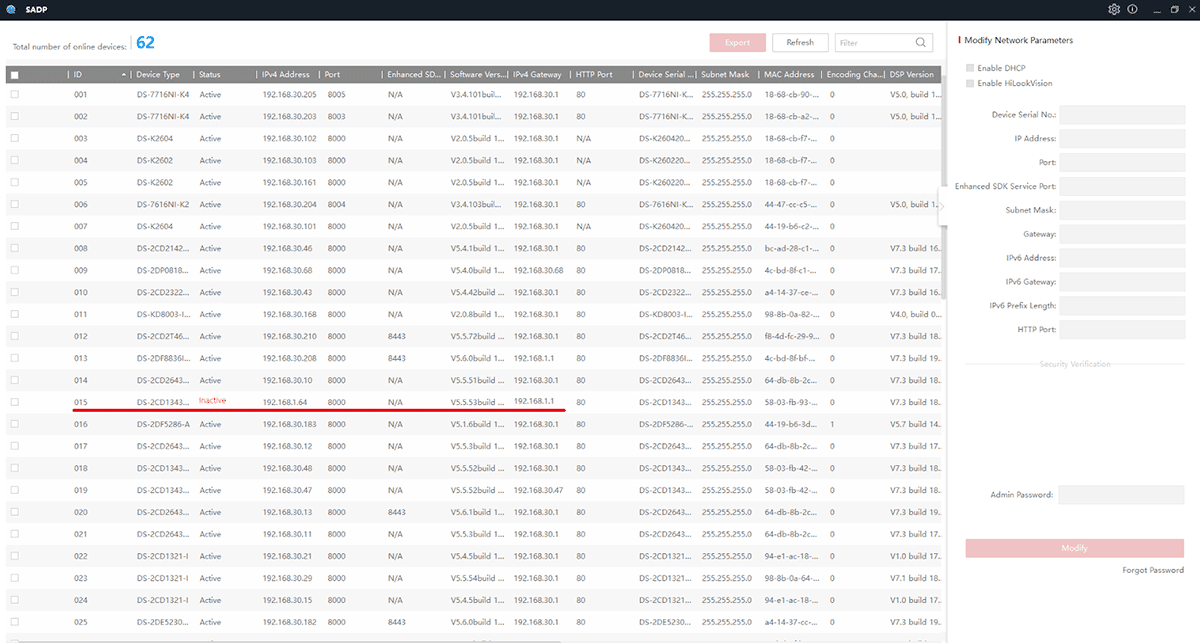Click the IP Address input field
This screenshot has height=643, width=1200.
coord(1121,138)
